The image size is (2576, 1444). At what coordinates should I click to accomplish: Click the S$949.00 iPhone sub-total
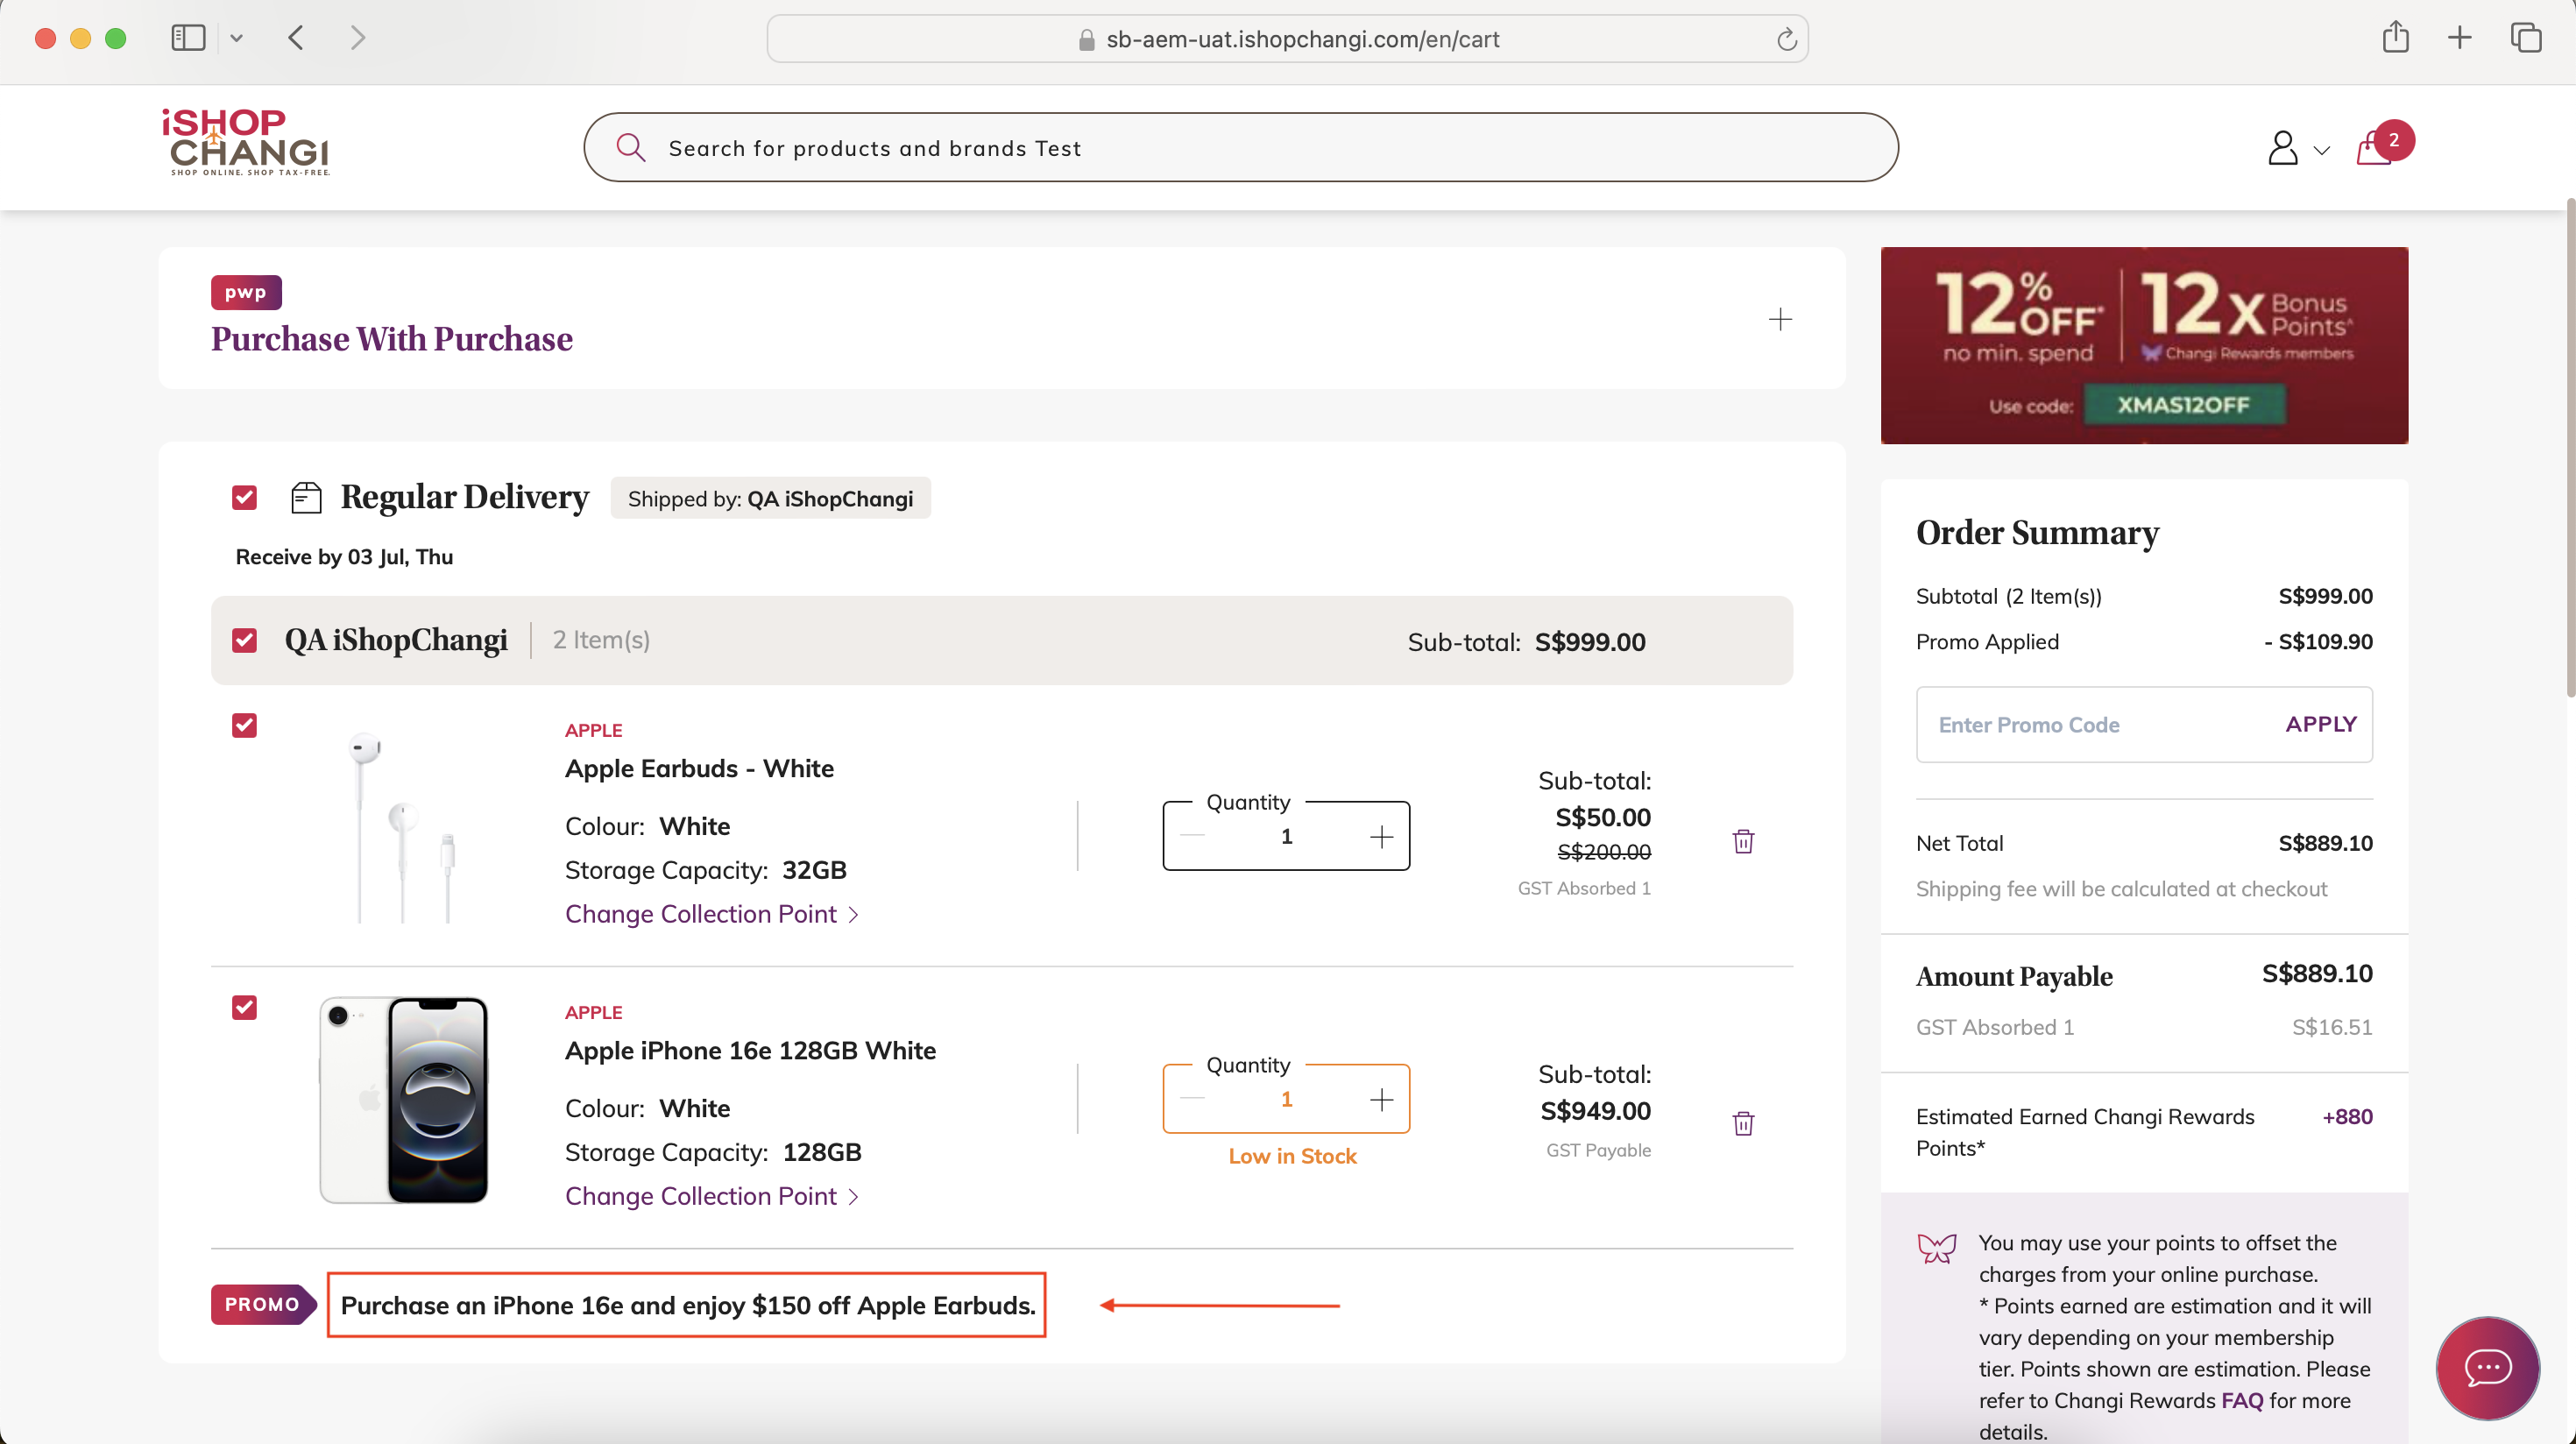[1595, 1110]
